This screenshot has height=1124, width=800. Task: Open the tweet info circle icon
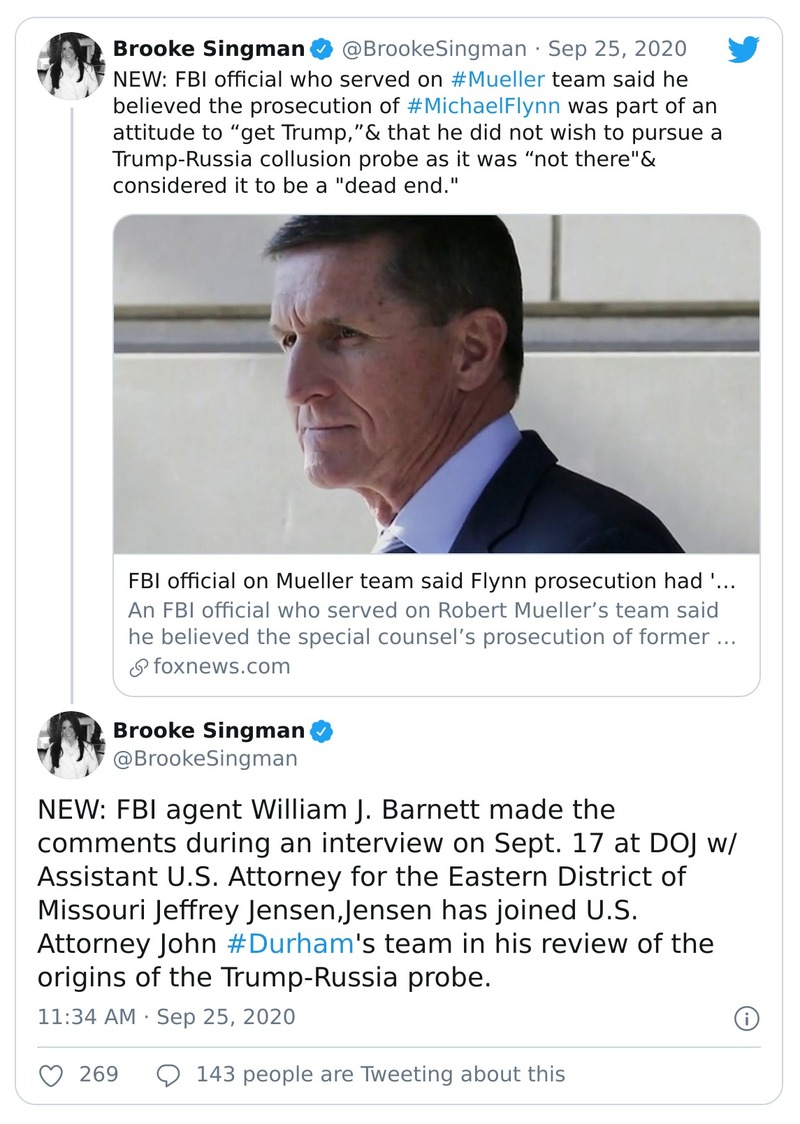[746, 1018]
